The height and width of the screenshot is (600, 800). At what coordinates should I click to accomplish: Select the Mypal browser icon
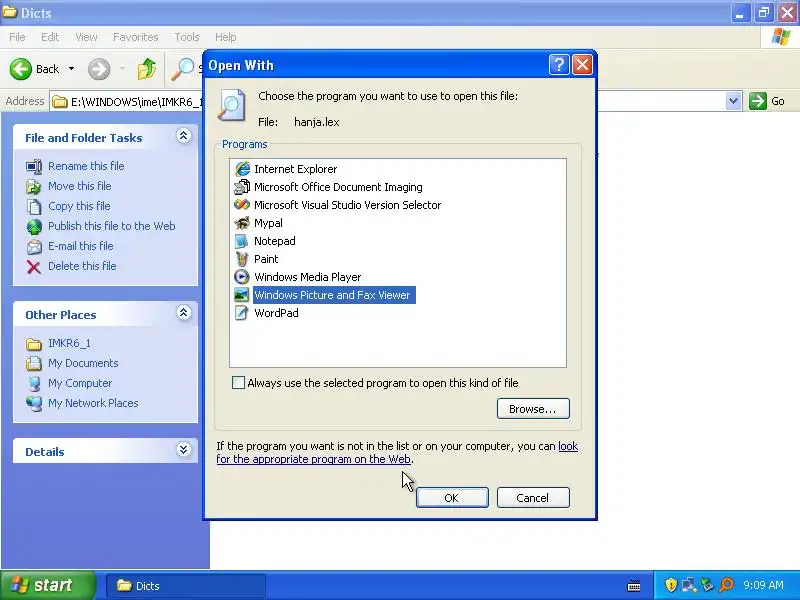(242, 223)
